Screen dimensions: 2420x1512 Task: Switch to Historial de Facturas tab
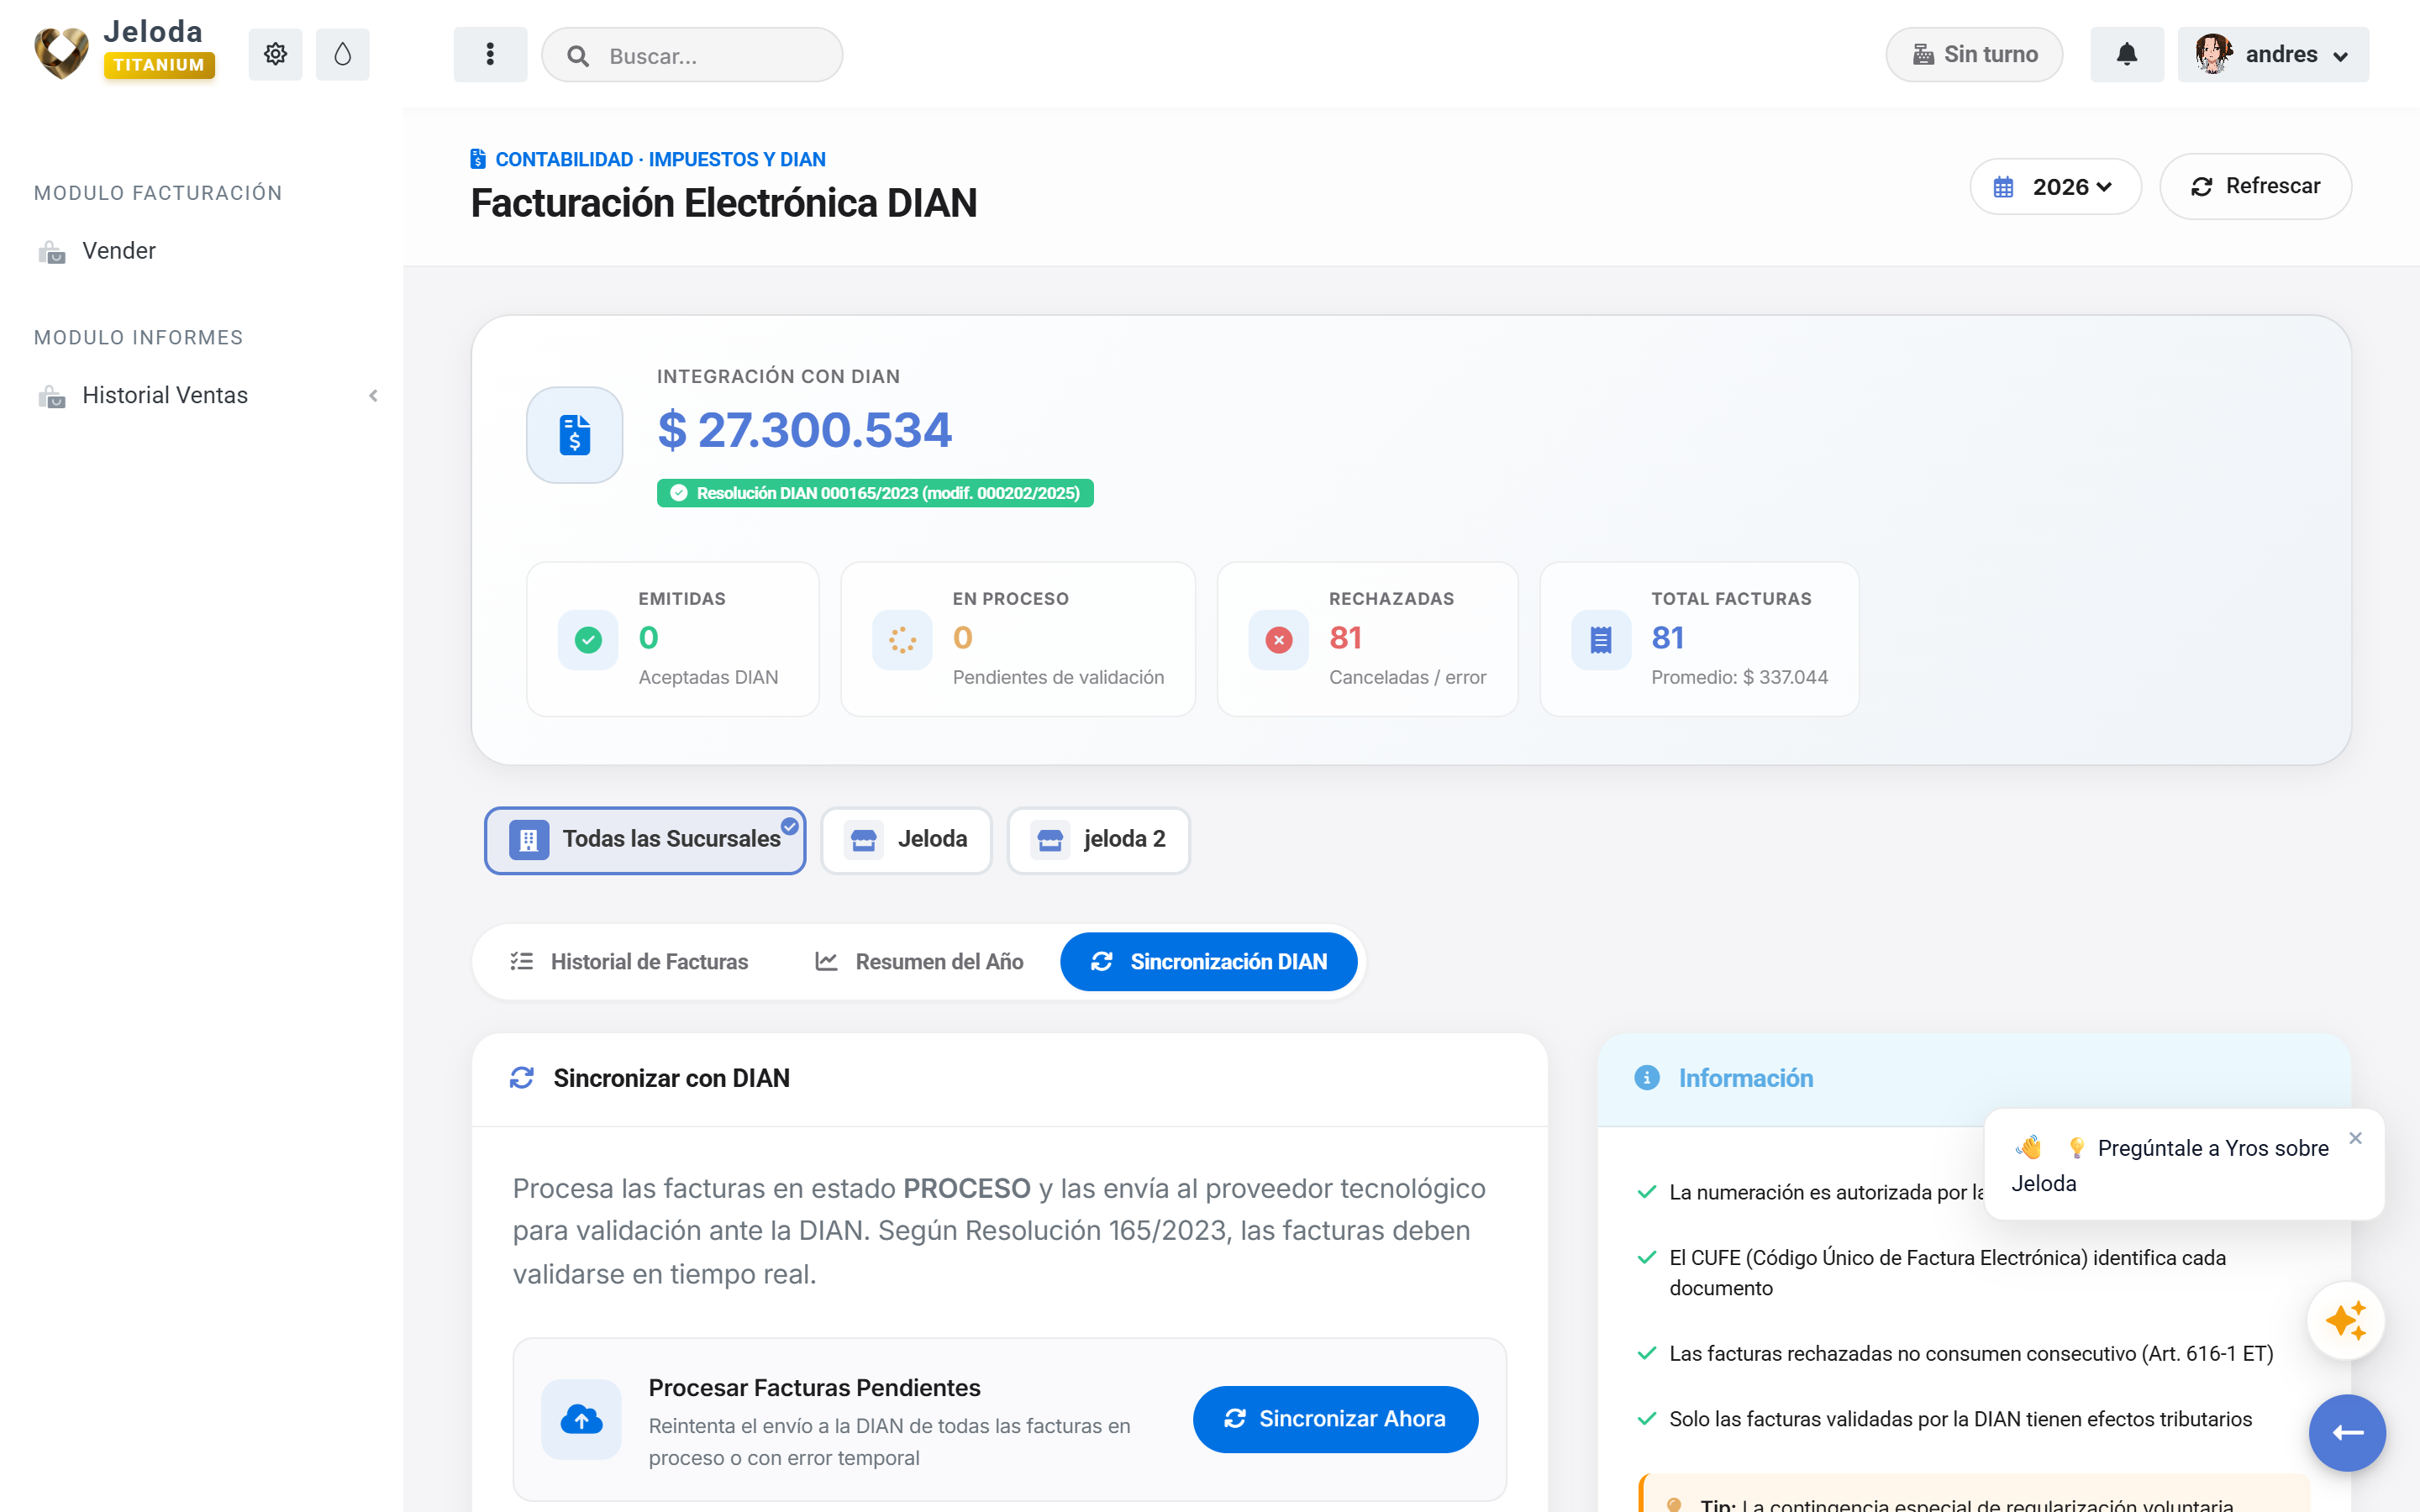coord(629,962)
